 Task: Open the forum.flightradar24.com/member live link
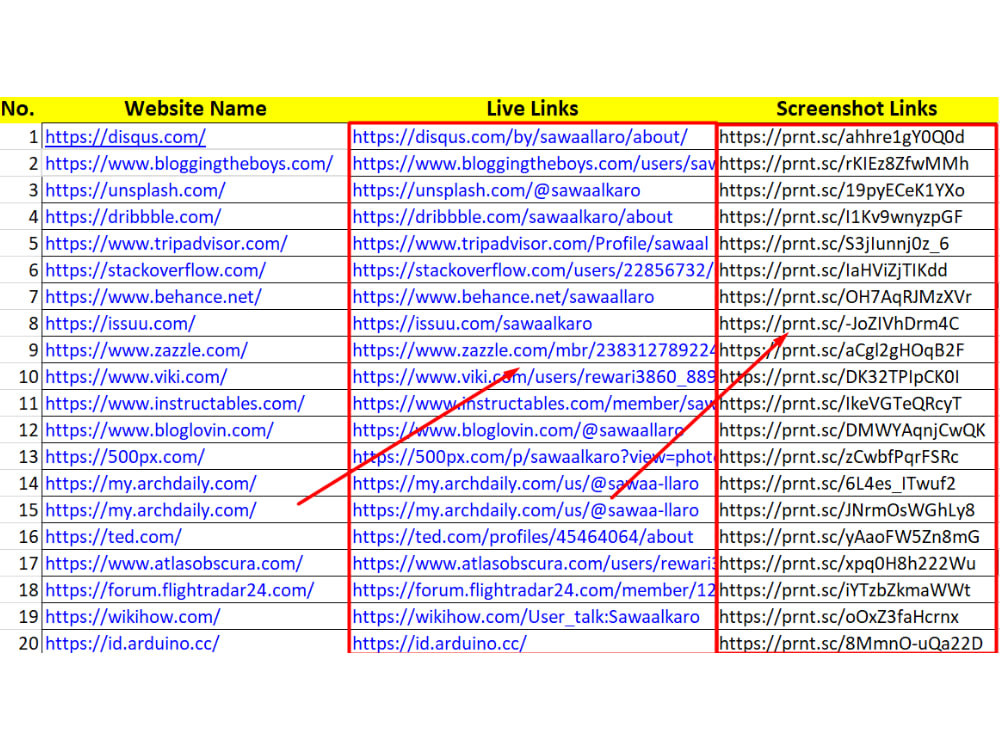click(533, 591)
